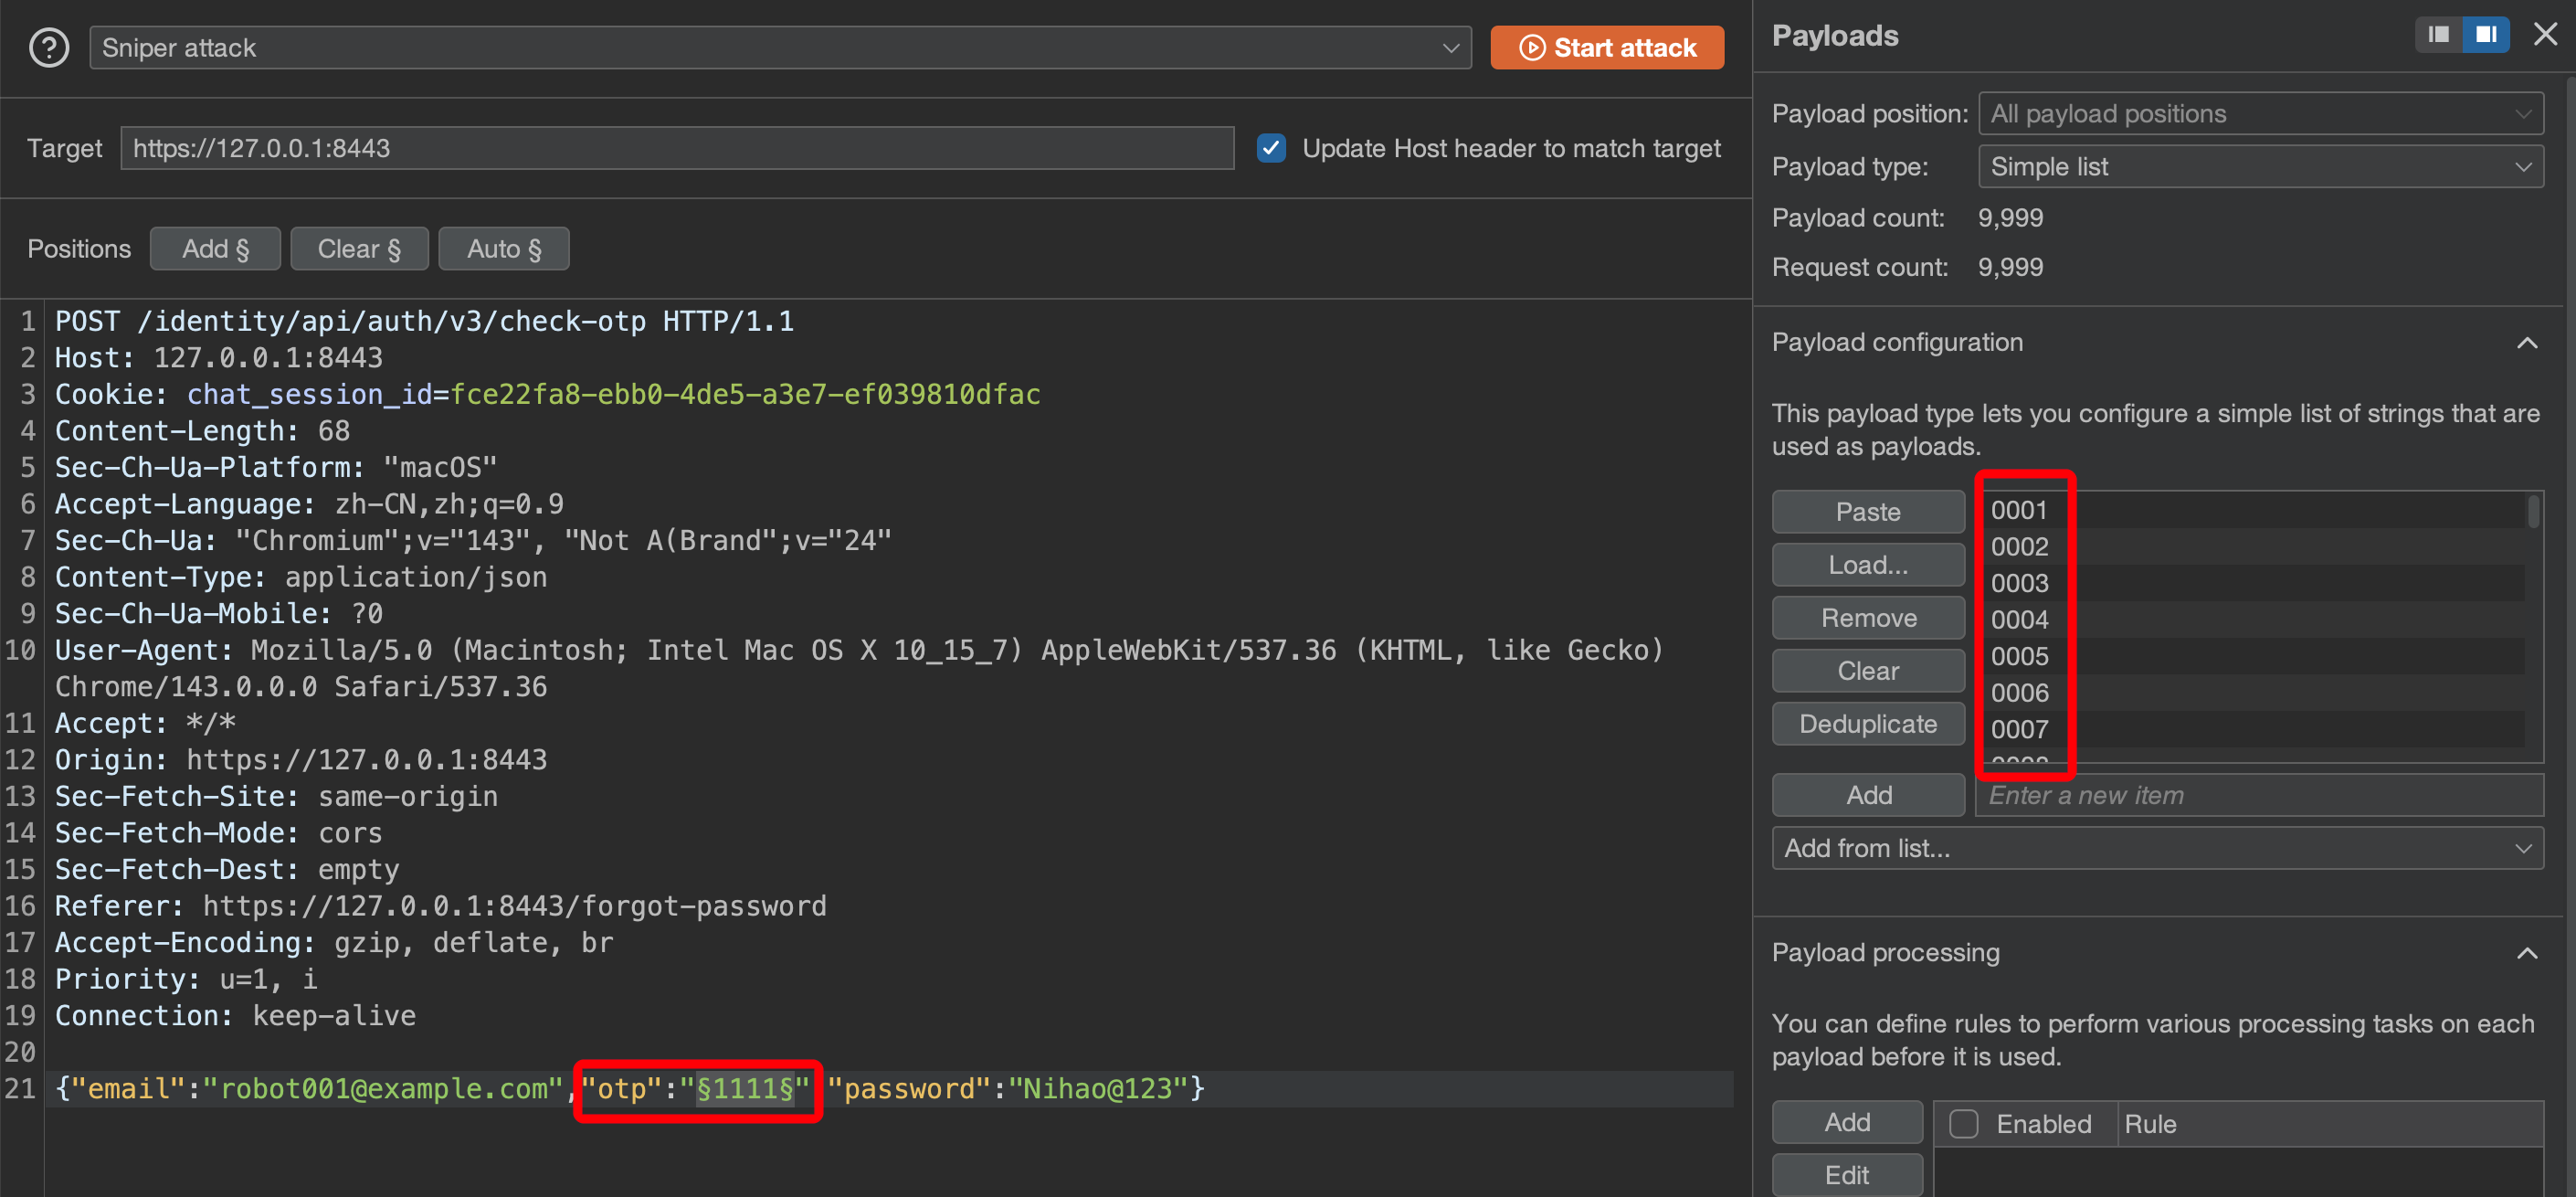Click the help question mark icon
This screenshot has width=2576, height=1197.
[48, 47]
